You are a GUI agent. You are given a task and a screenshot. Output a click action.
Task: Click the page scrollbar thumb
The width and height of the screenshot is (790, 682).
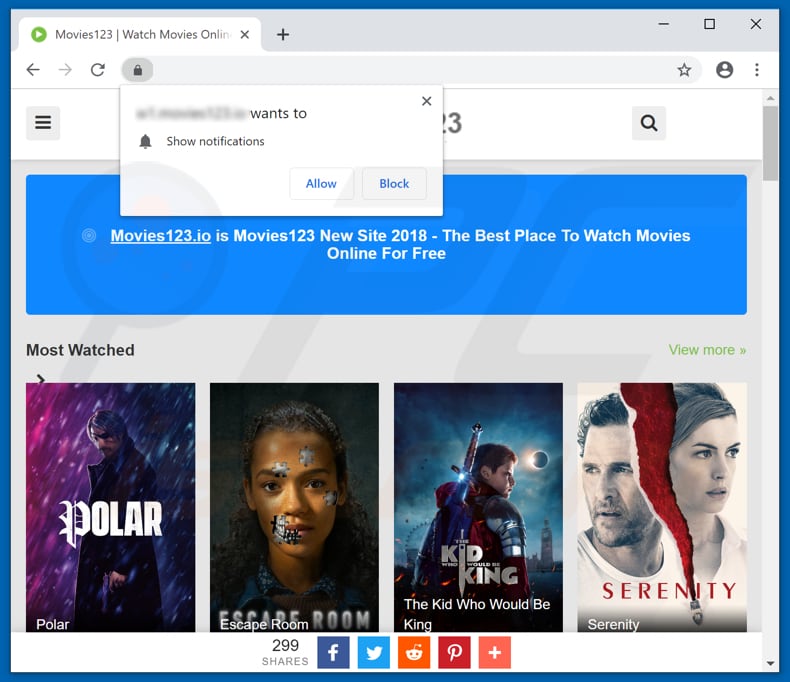[770, 143]
